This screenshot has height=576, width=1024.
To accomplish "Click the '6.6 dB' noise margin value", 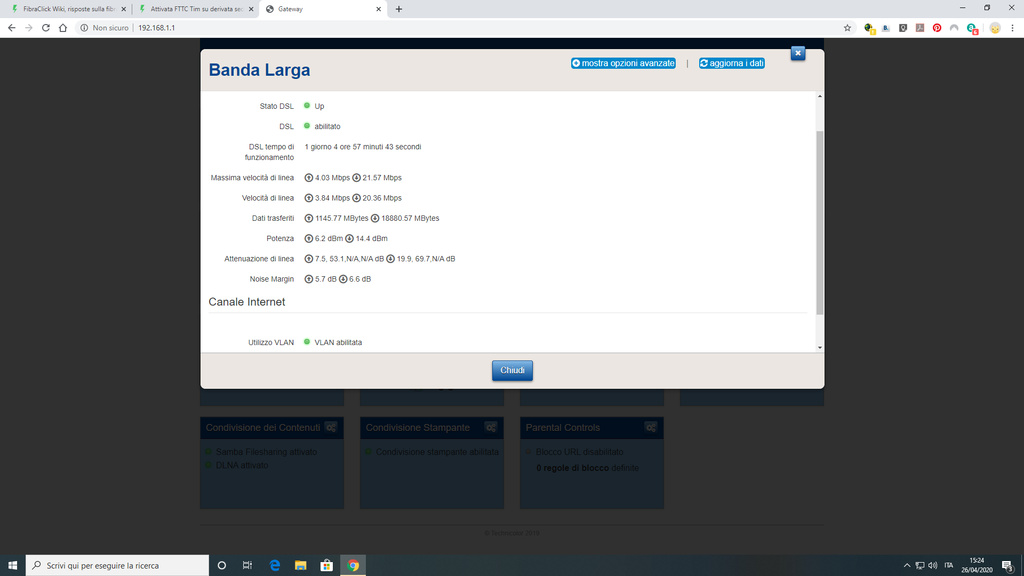I will (x=360, y=279).
